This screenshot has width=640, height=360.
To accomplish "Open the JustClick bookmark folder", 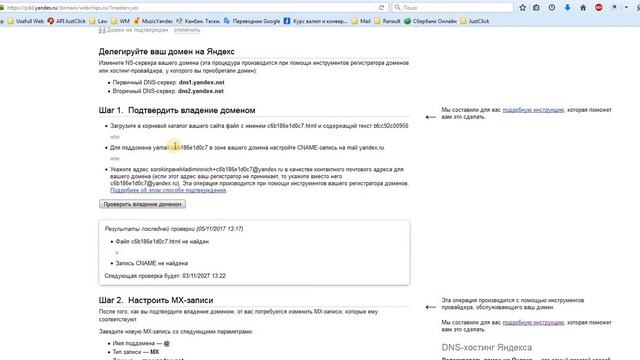I will point(475,21).
